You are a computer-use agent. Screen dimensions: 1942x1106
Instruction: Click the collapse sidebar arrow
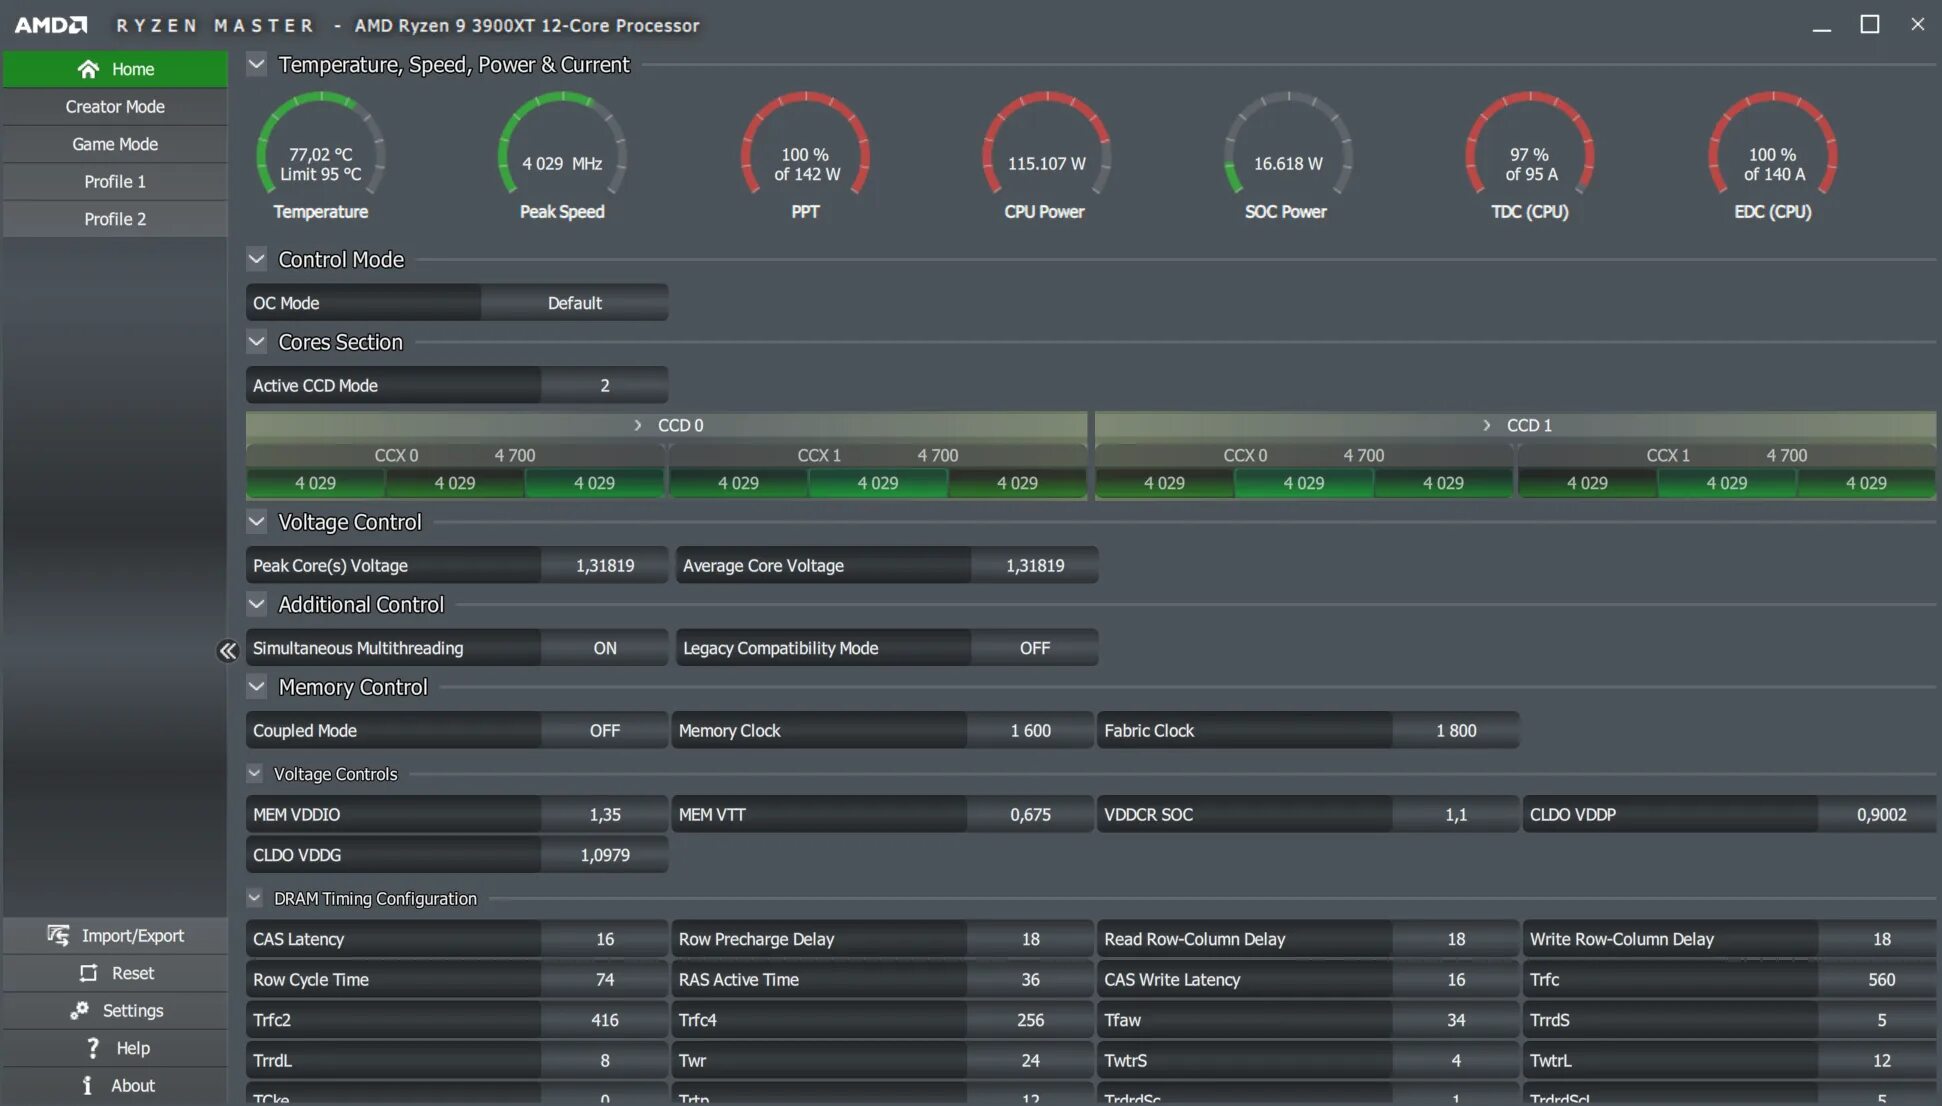coord(227,648)
